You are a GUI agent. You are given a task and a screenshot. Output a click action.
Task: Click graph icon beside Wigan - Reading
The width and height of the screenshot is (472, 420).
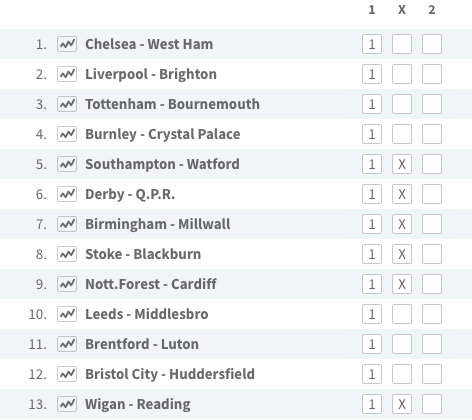[x=67, y=404]
